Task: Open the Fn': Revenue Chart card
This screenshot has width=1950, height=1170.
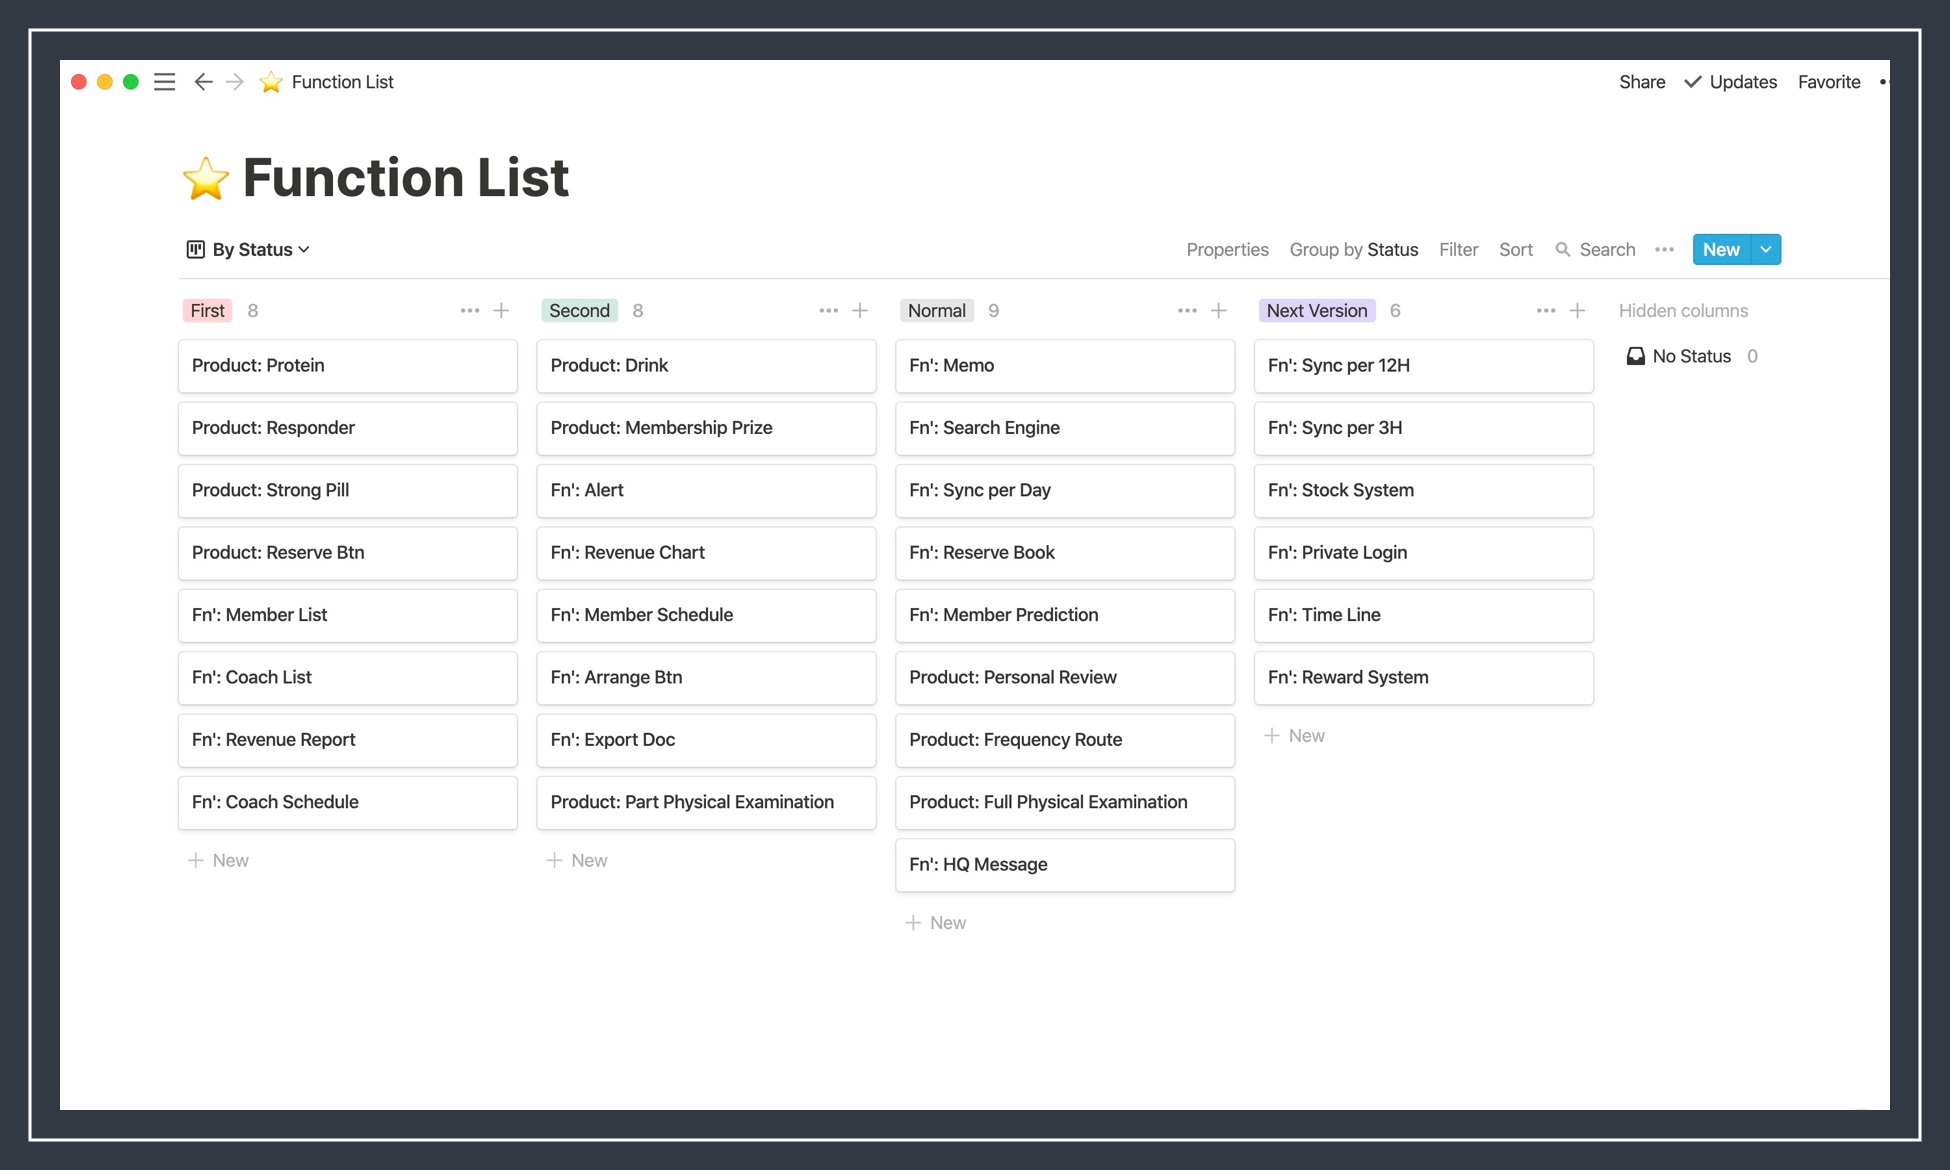Action: click(x=706, y=553)
